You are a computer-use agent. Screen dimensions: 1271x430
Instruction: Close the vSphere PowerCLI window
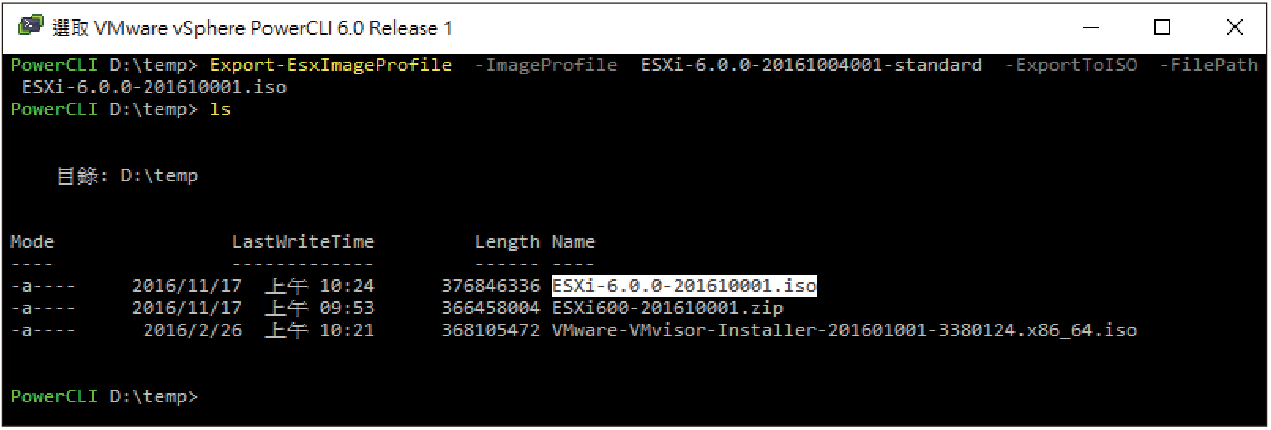pyautogui.click(x=1233, y=28)
